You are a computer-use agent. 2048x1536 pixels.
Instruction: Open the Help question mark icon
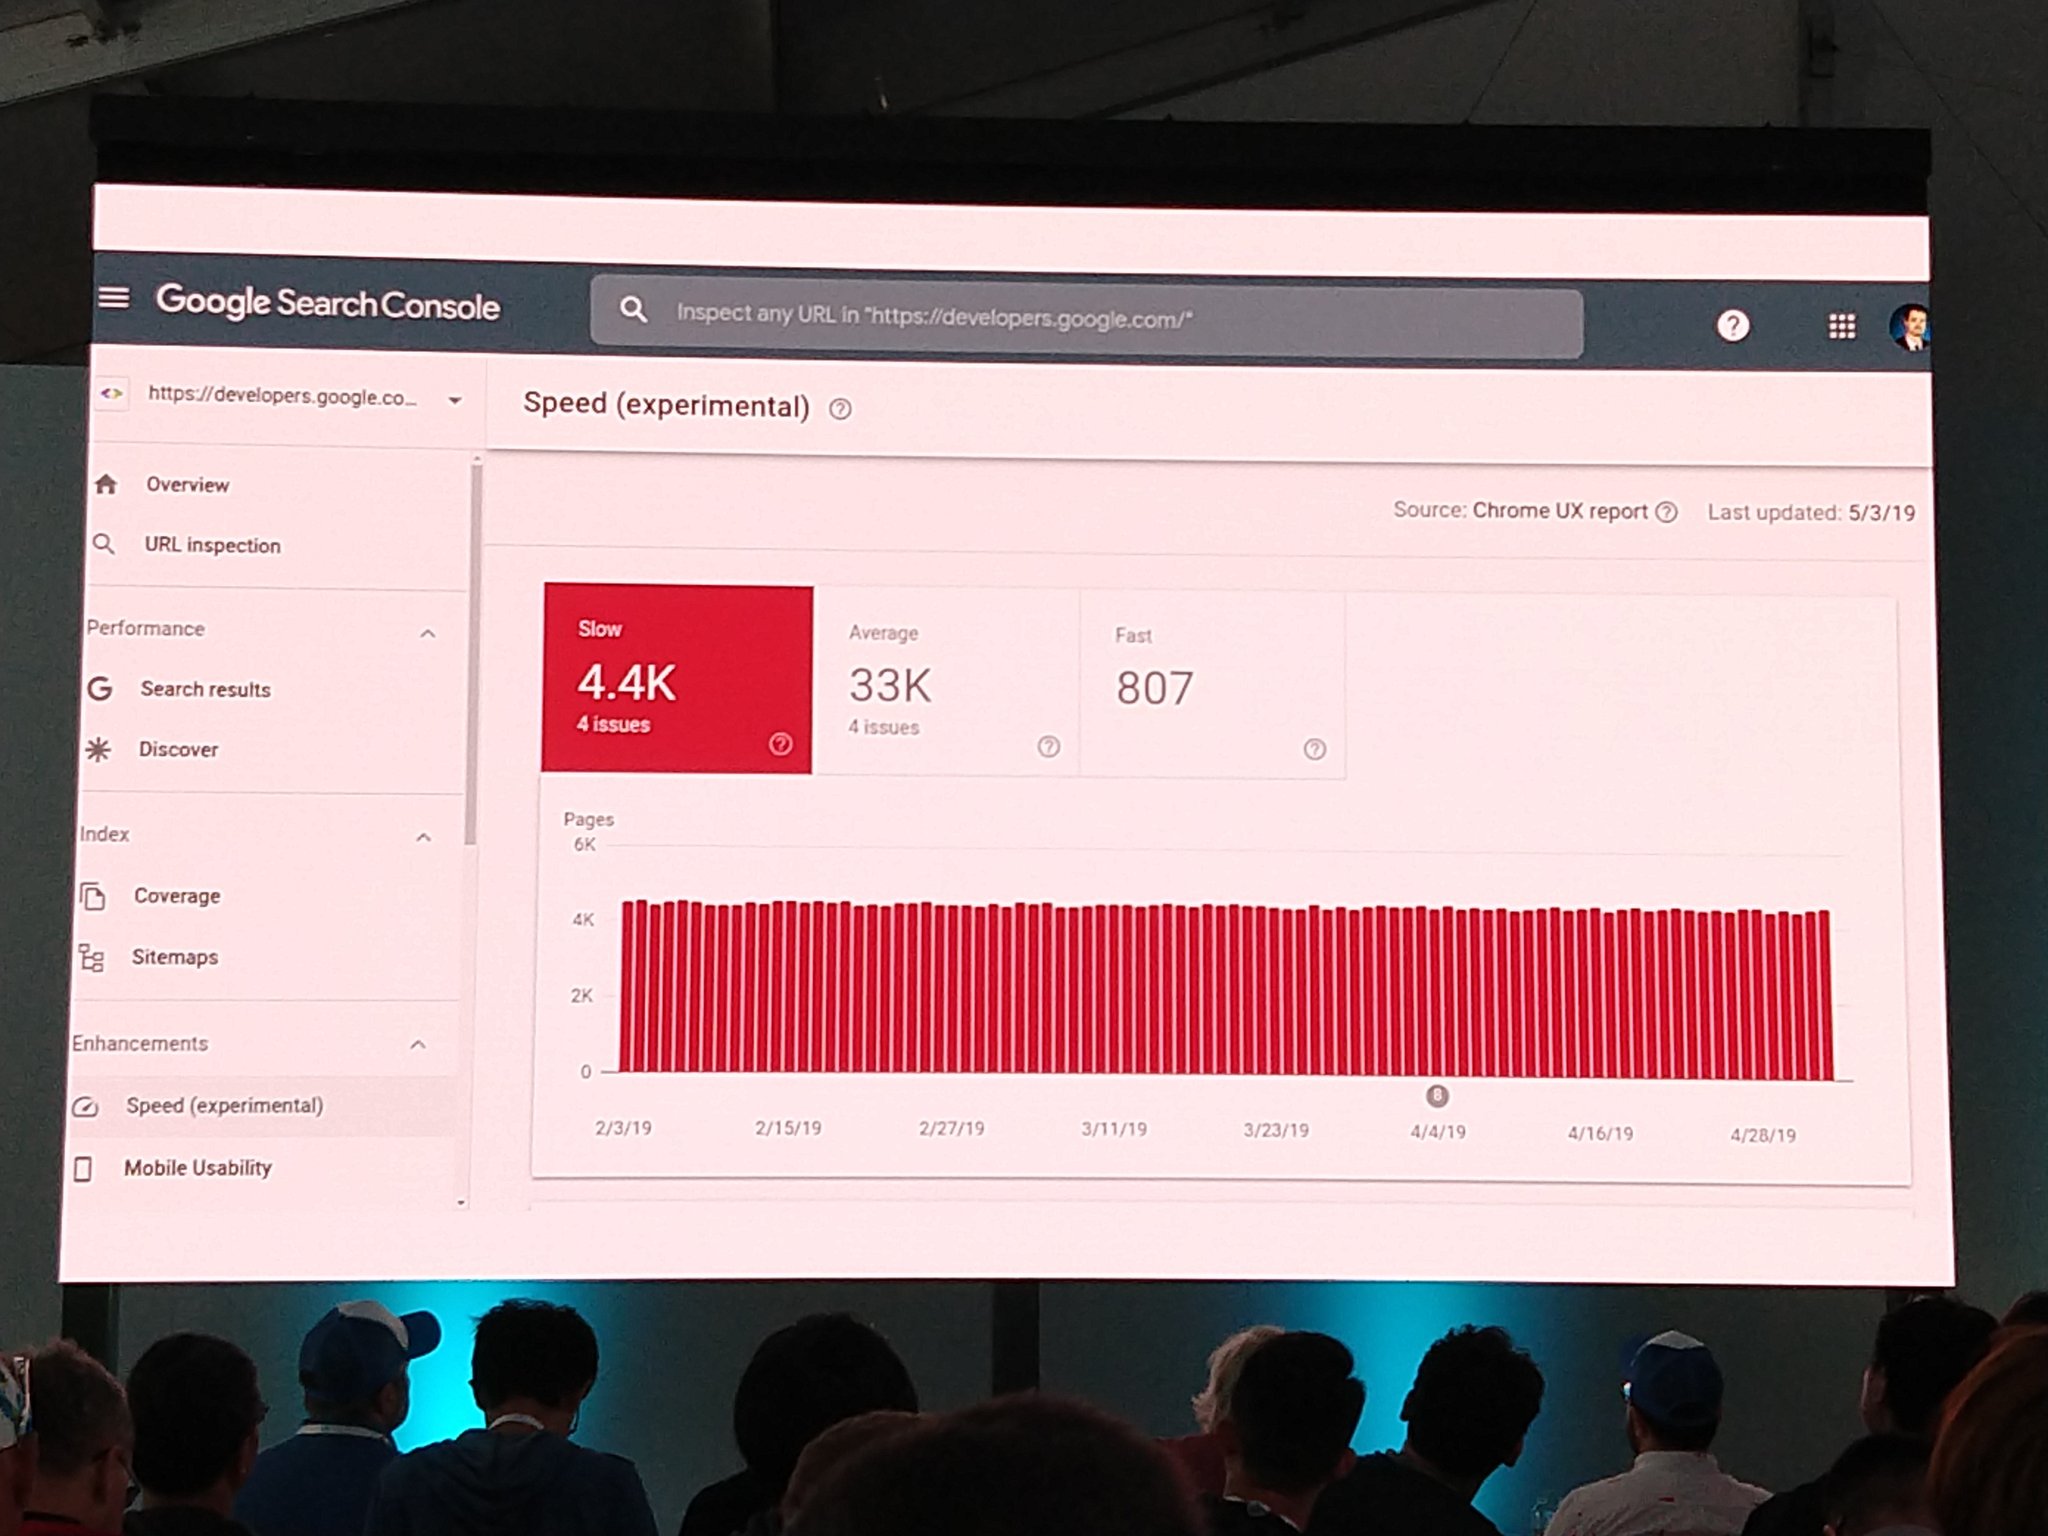click(1733, 325)
